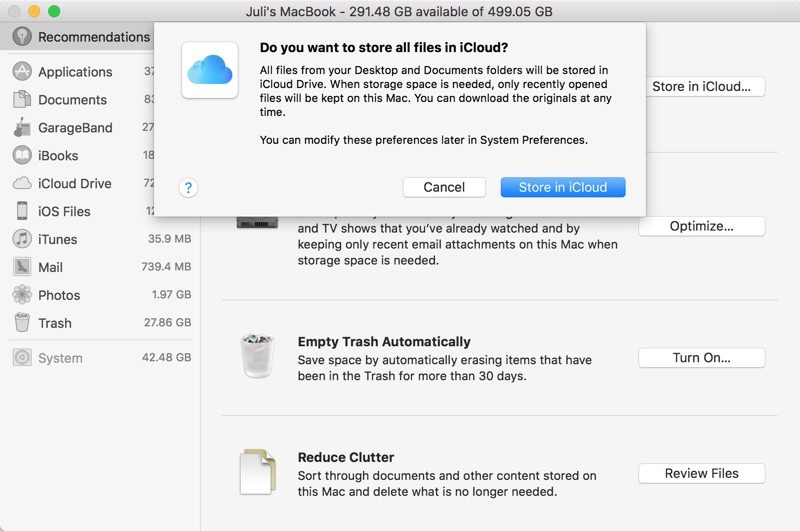
Task: Select iBooks category label
Action: click(58, 156)
